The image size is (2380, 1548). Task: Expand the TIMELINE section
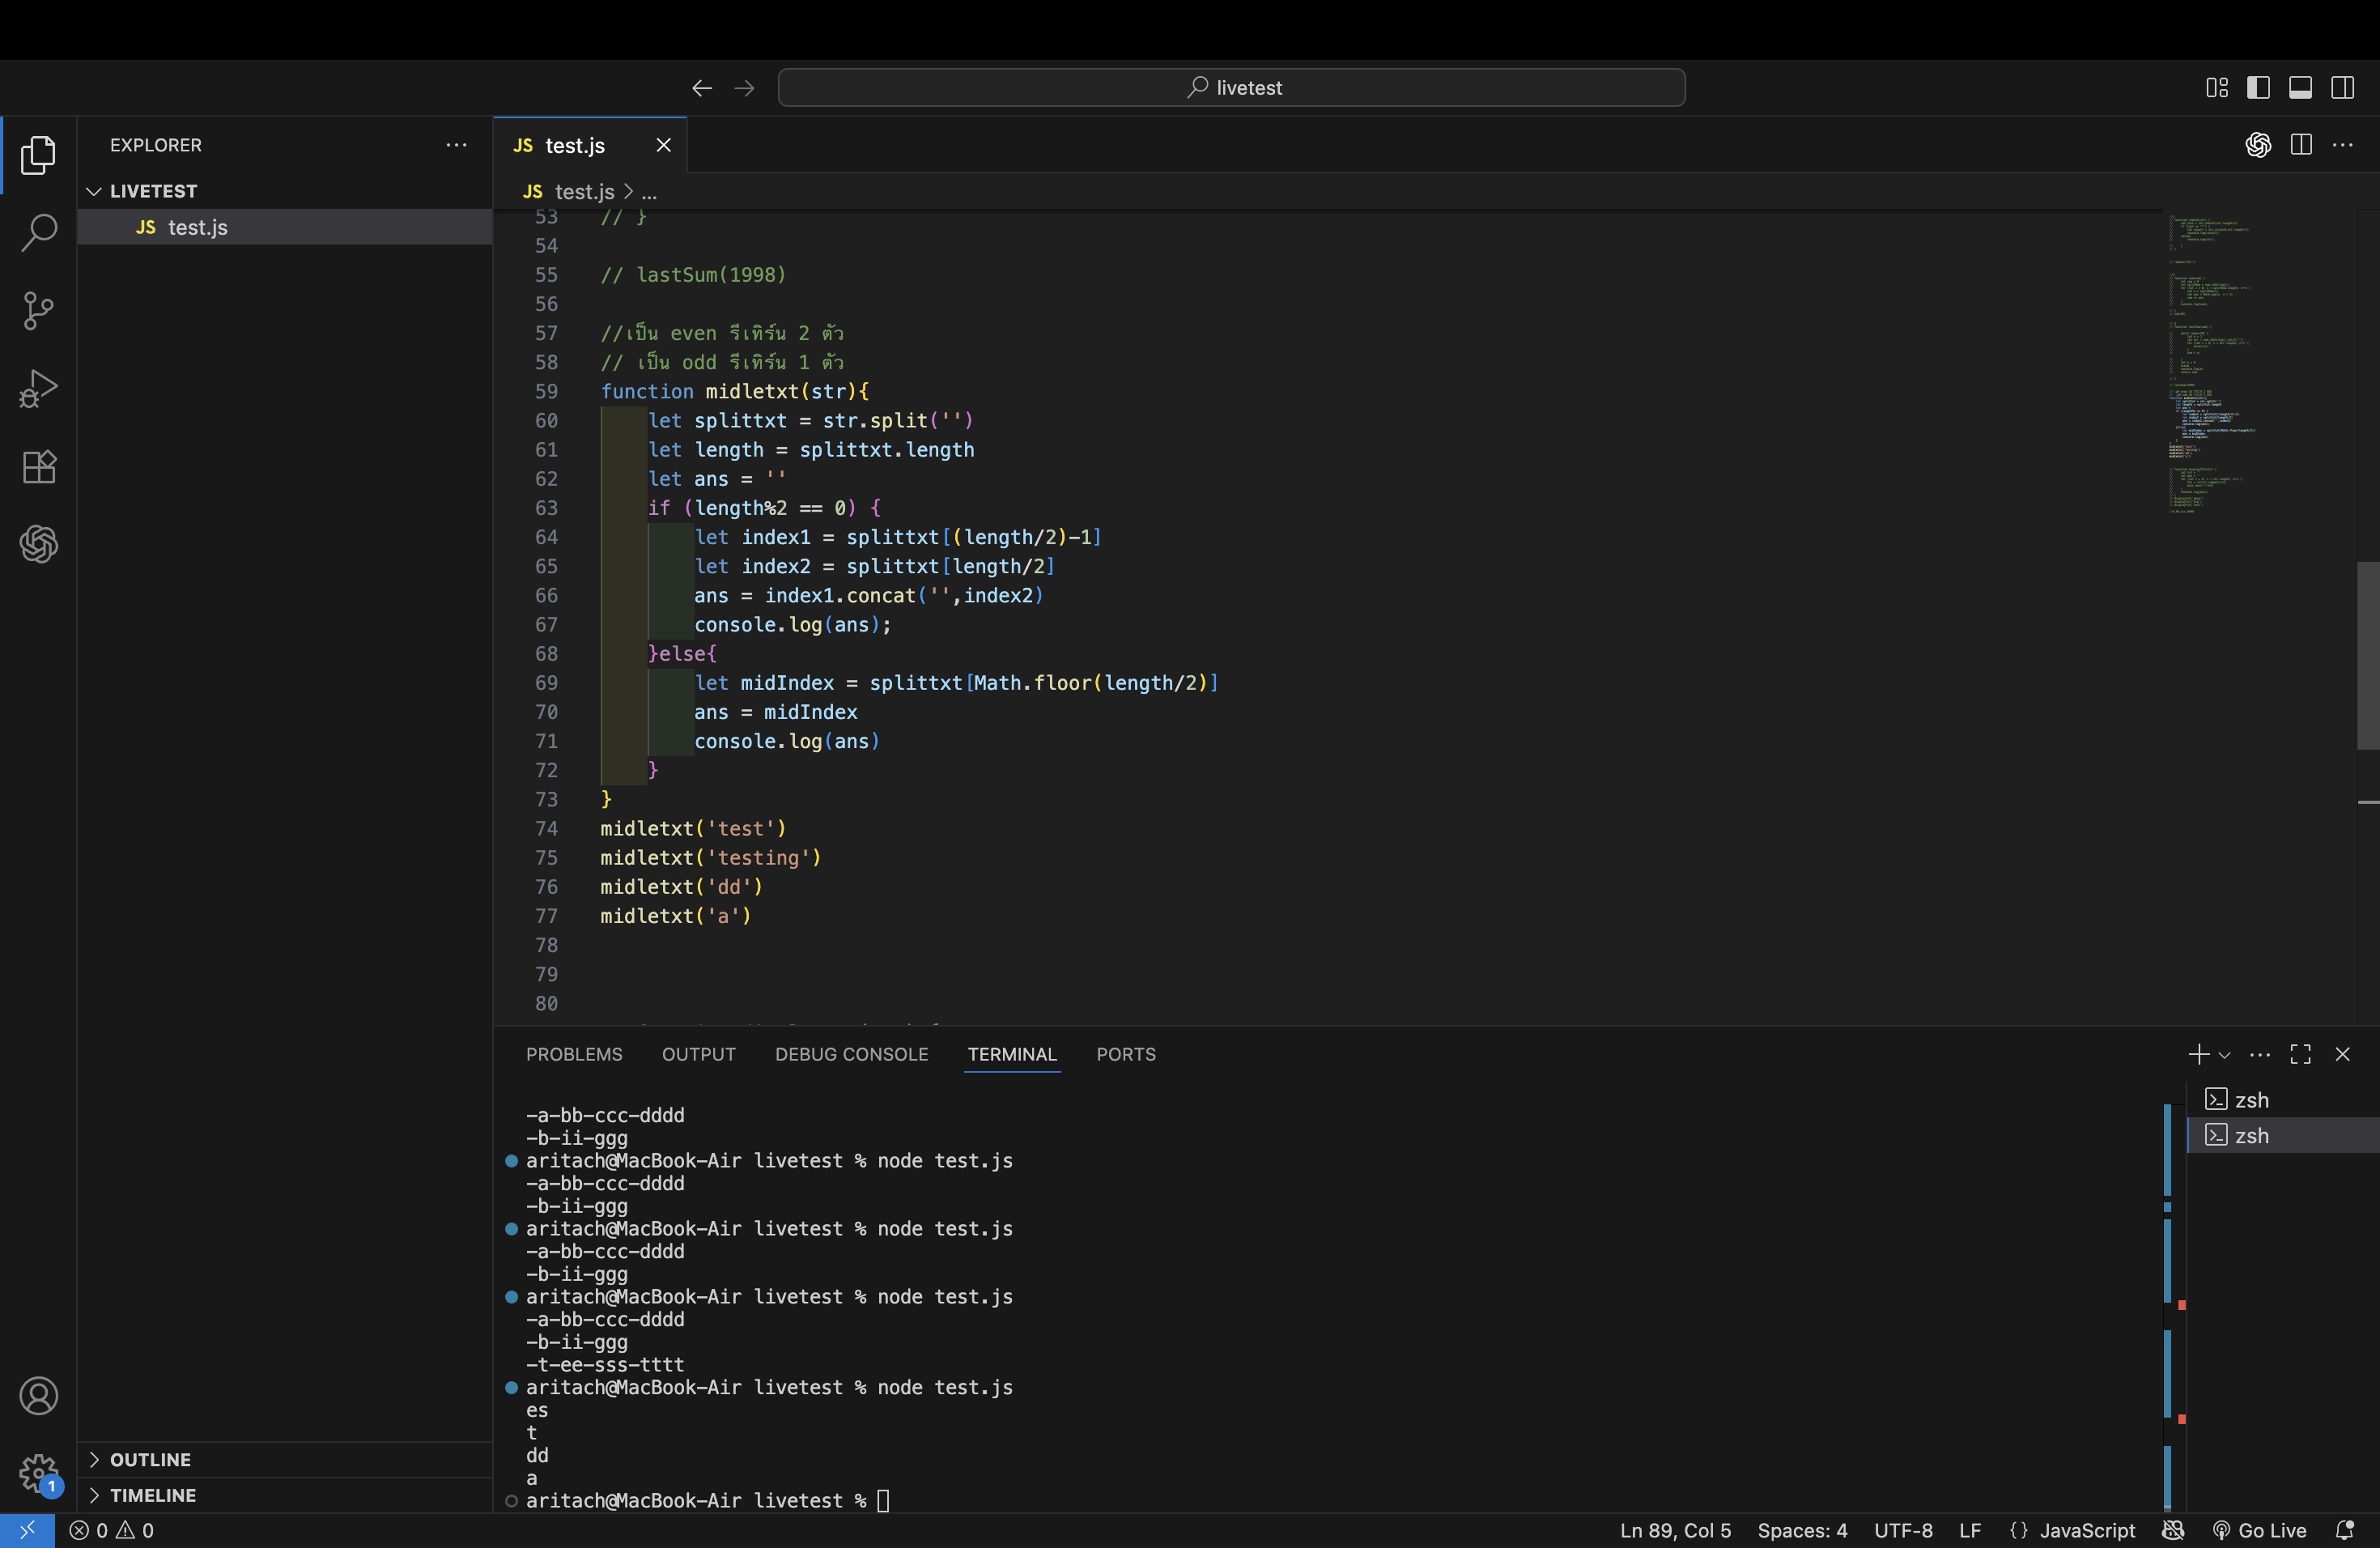pyautogui.click(x=152, y=1494)
